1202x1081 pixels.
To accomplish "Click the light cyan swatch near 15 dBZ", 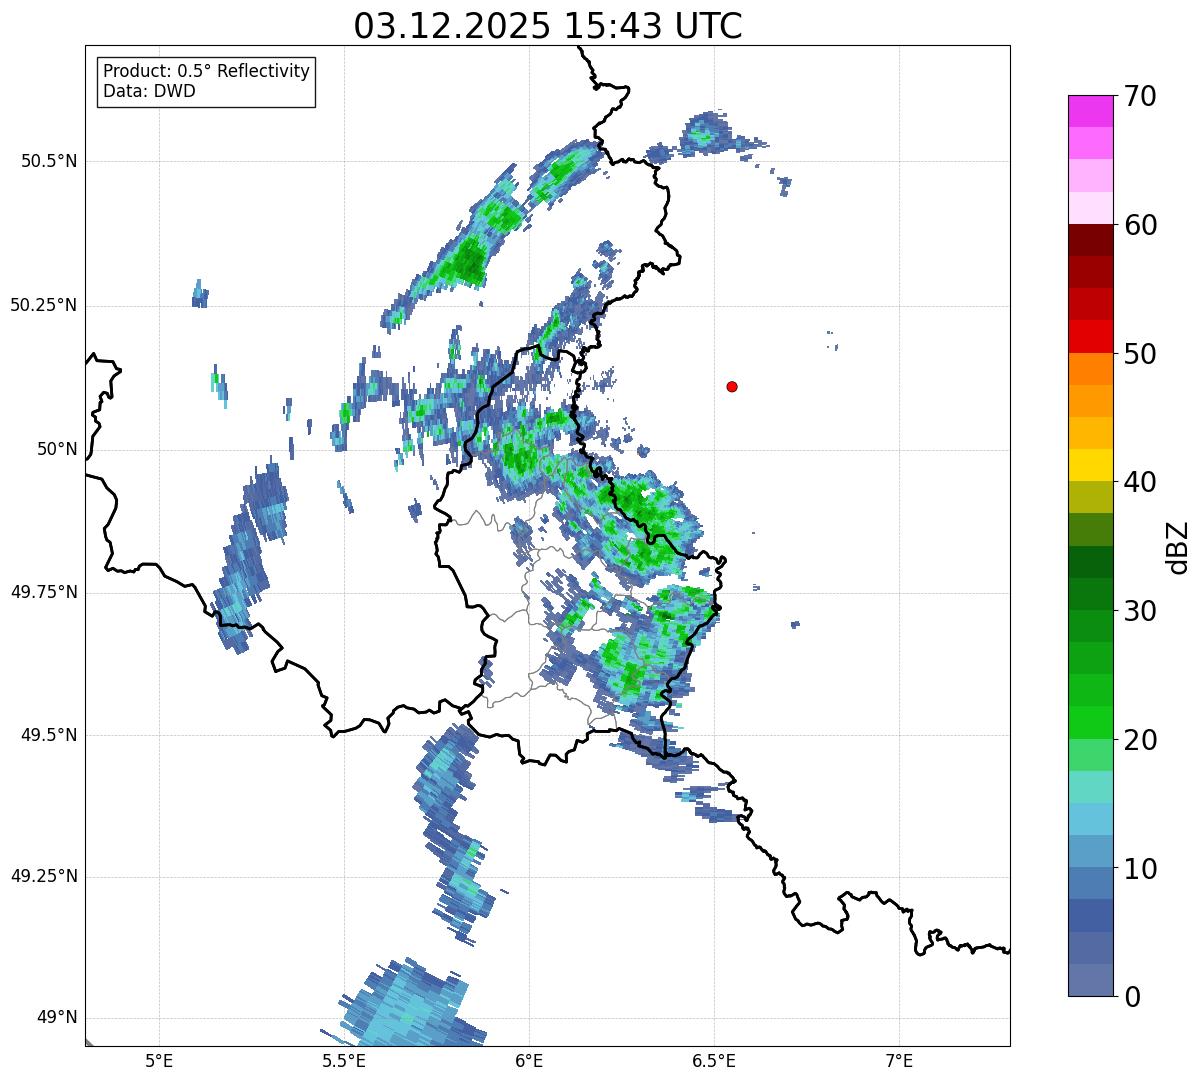I will click(1090, 787).
